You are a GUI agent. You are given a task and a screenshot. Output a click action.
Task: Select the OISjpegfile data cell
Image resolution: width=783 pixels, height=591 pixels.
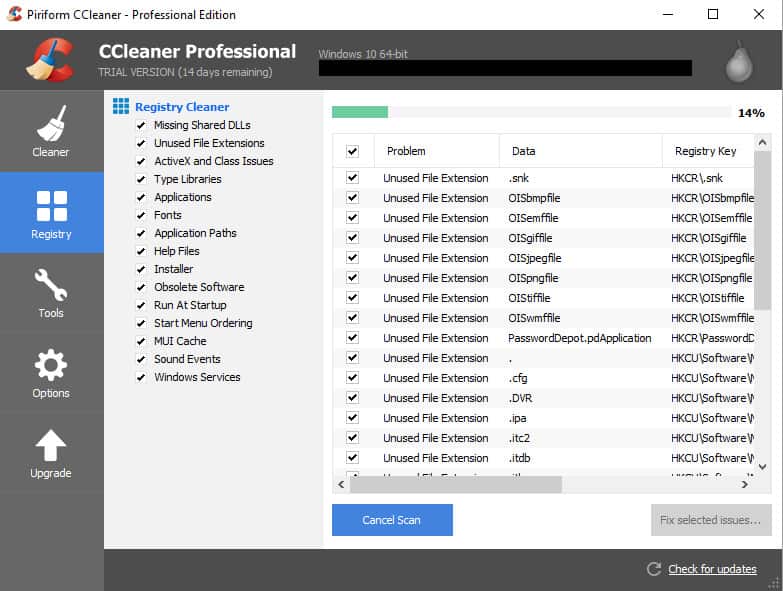point(535,258)
